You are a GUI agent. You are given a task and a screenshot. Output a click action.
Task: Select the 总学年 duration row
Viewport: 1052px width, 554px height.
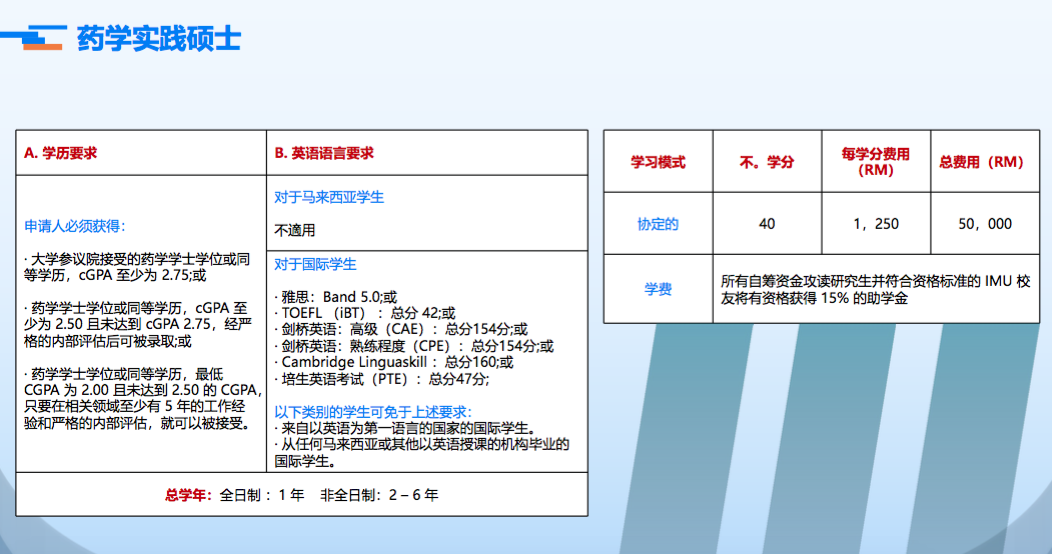point(301,494)
